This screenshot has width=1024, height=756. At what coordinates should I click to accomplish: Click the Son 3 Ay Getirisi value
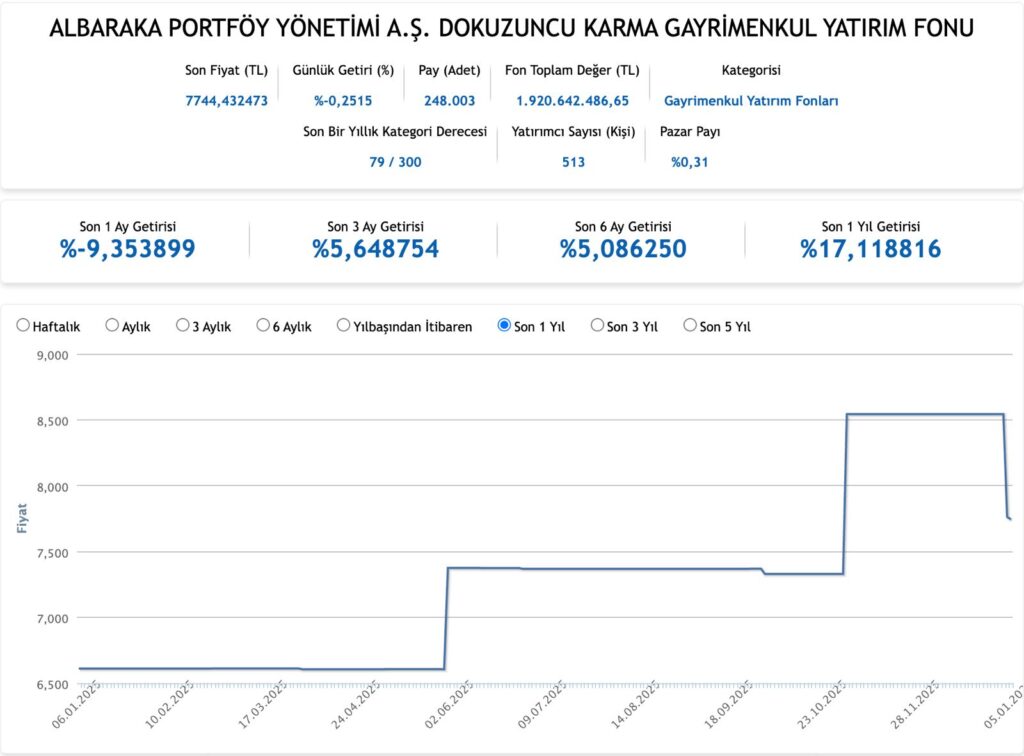pos(375,249)
